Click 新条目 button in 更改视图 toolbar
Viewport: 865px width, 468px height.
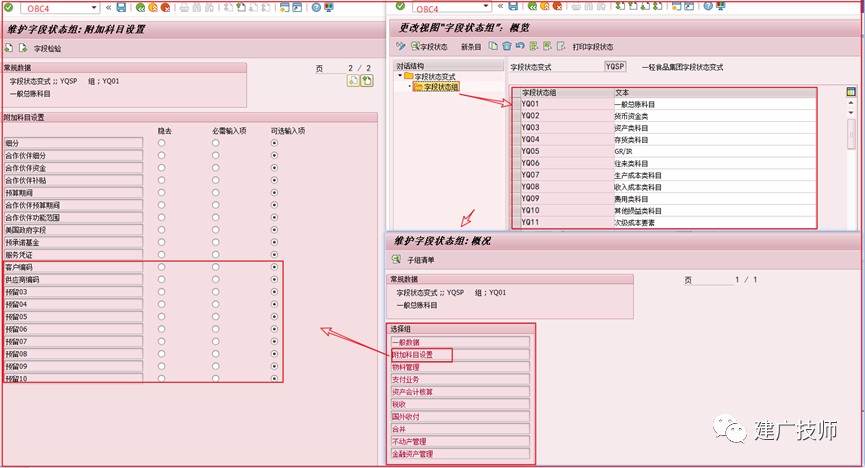coord(471,47)
